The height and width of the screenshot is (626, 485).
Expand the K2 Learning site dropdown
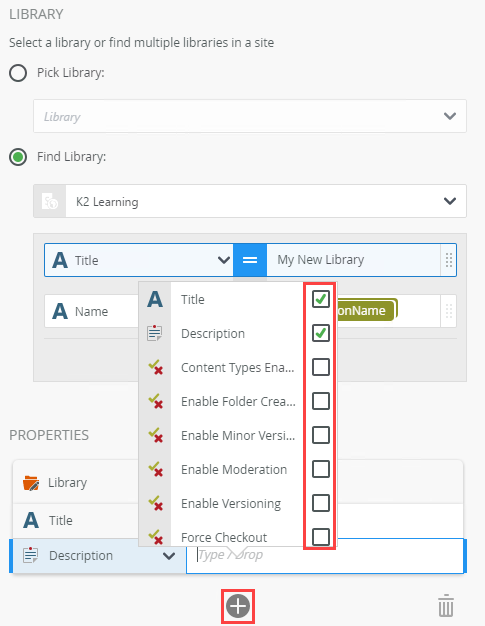coord(450,201)
